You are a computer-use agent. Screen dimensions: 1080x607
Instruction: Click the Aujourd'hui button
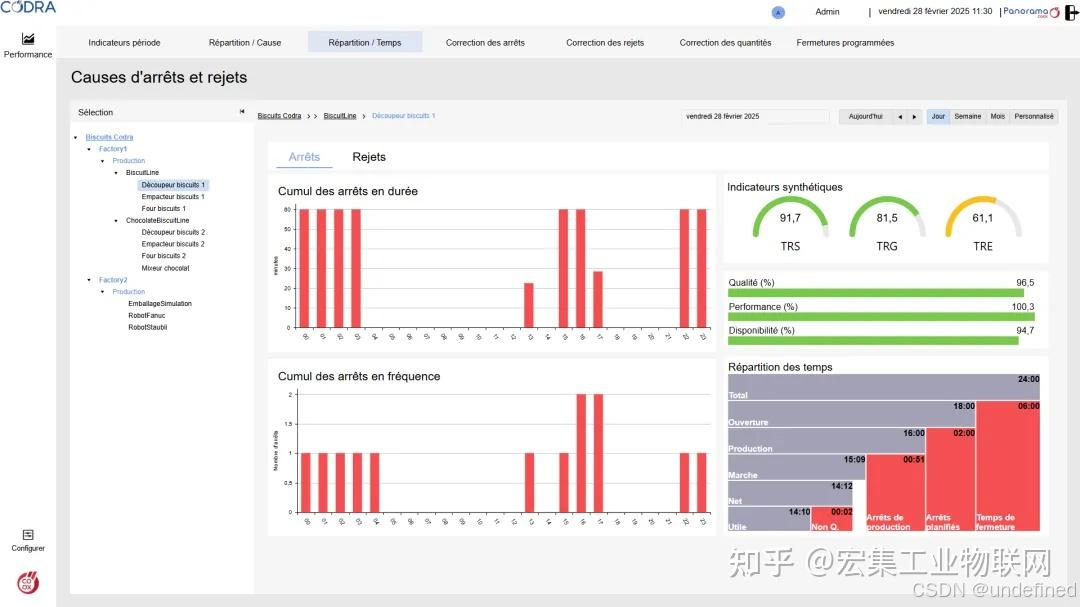click(x=865, y=116)
